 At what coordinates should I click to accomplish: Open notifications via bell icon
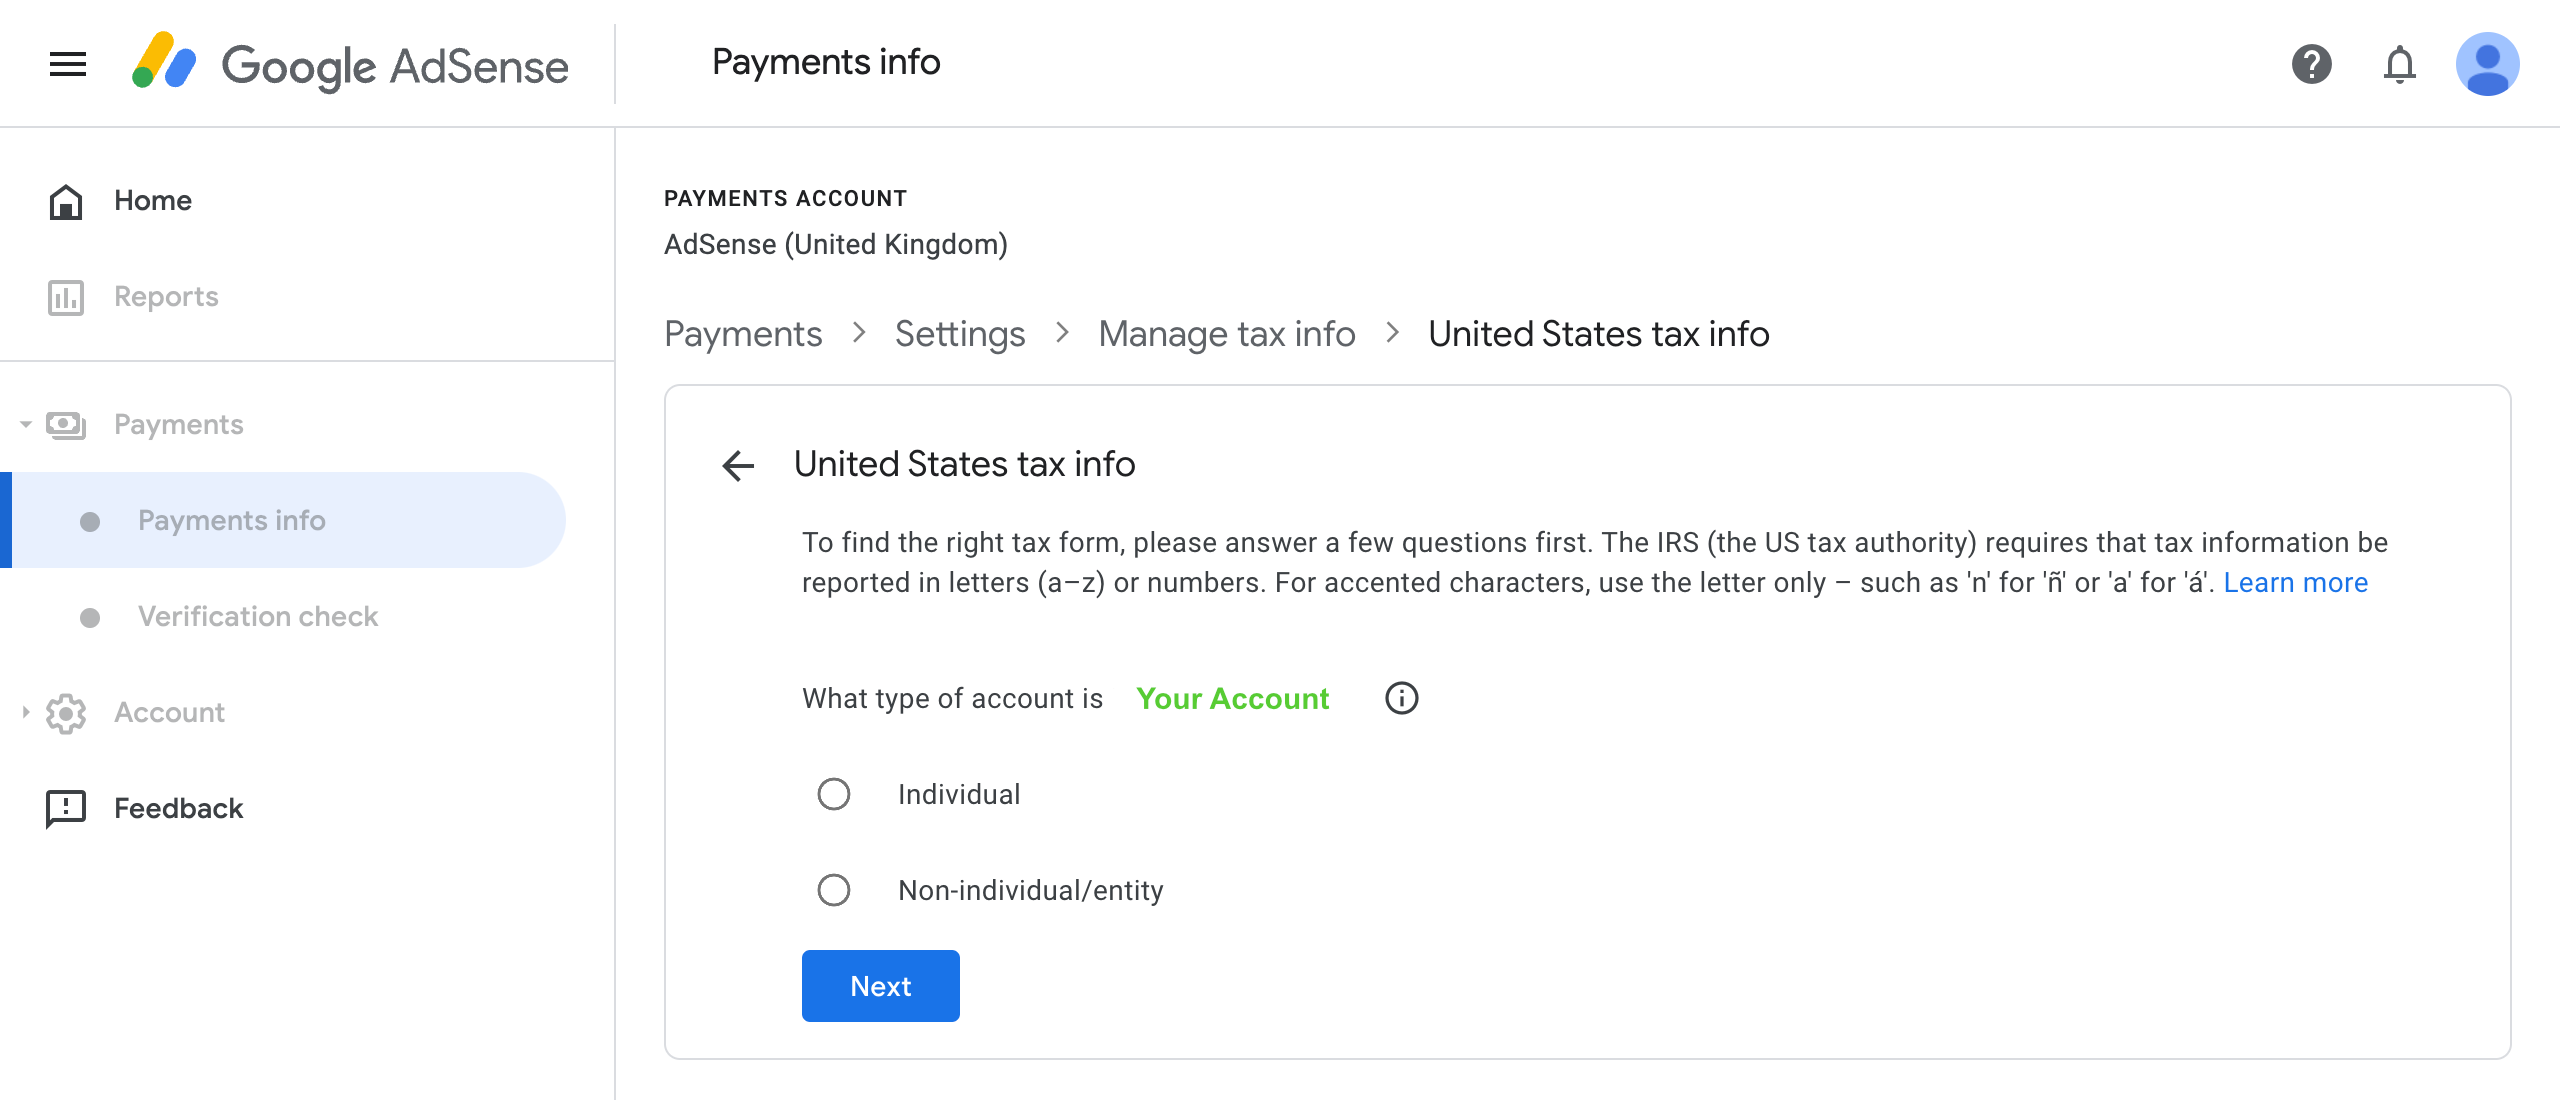(2400, 64)
